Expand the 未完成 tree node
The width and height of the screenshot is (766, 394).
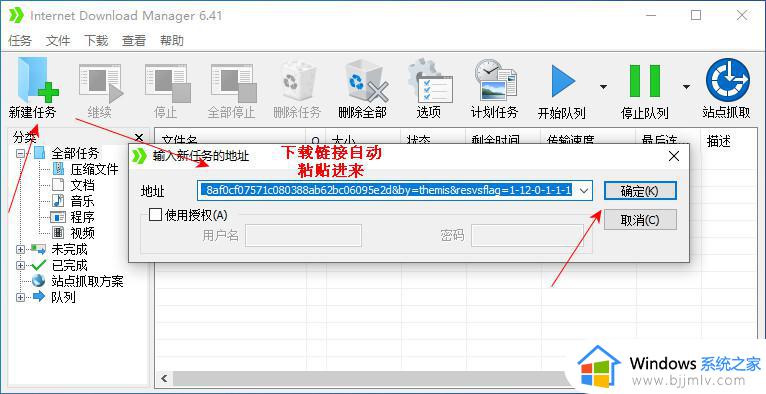pyautogui.click(x=20, y=249)
